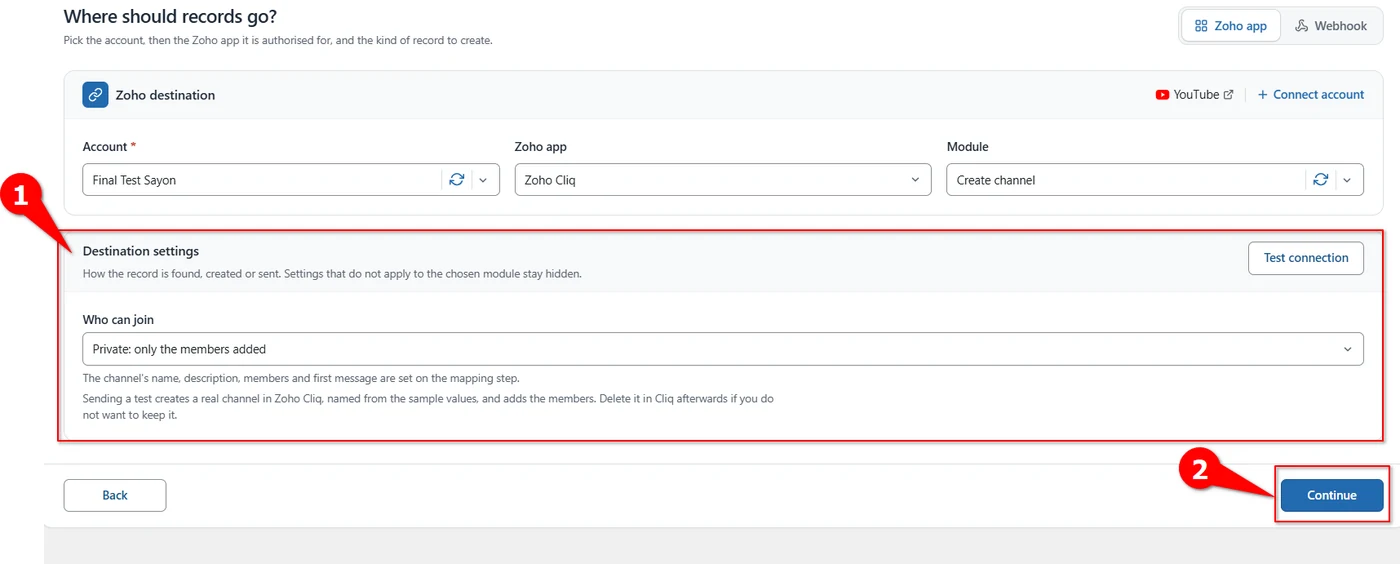Refresh the Account list

coord(457,180)
